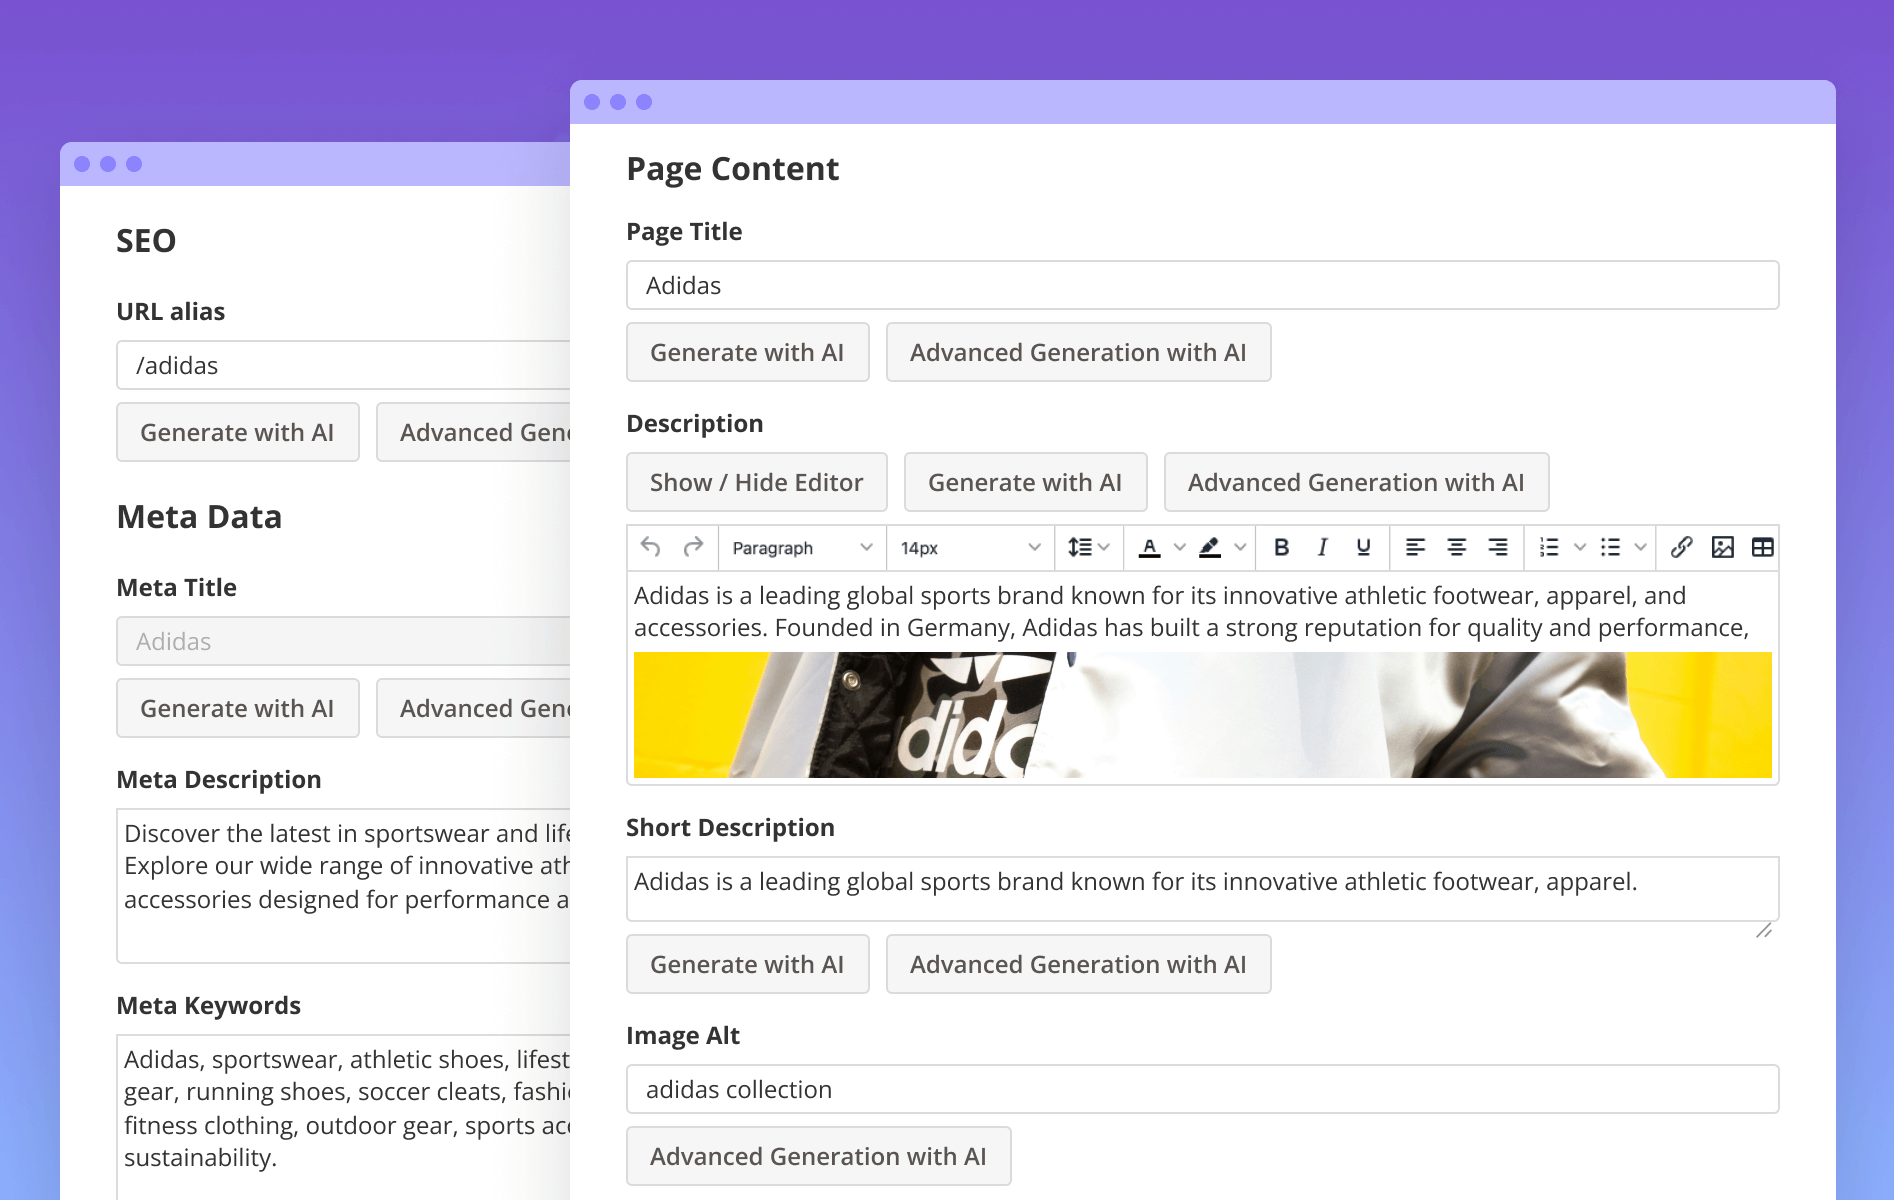Click the redo arrow in the editor toolbar

(693, 547)
